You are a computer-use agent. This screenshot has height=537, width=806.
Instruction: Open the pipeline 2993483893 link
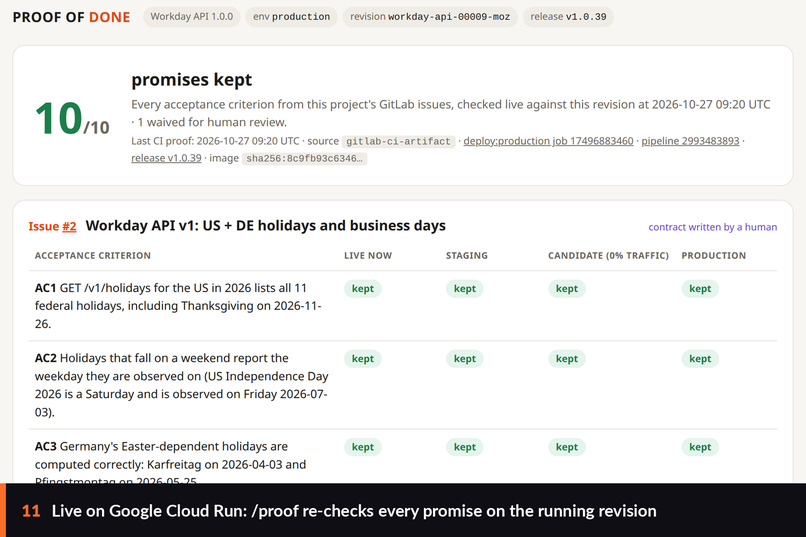pyautogui.click(x=690, y=141)
